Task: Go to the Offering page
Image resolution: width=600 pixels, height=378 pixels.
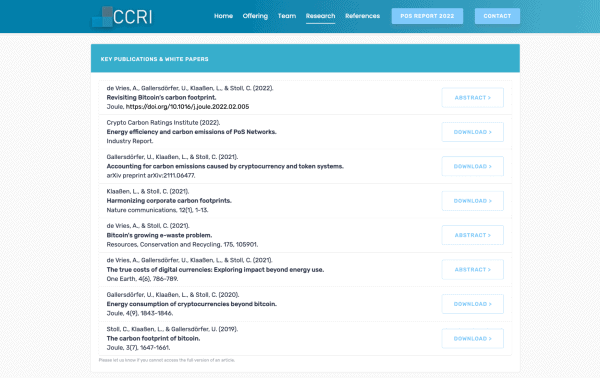Action: tap(255, 16)
